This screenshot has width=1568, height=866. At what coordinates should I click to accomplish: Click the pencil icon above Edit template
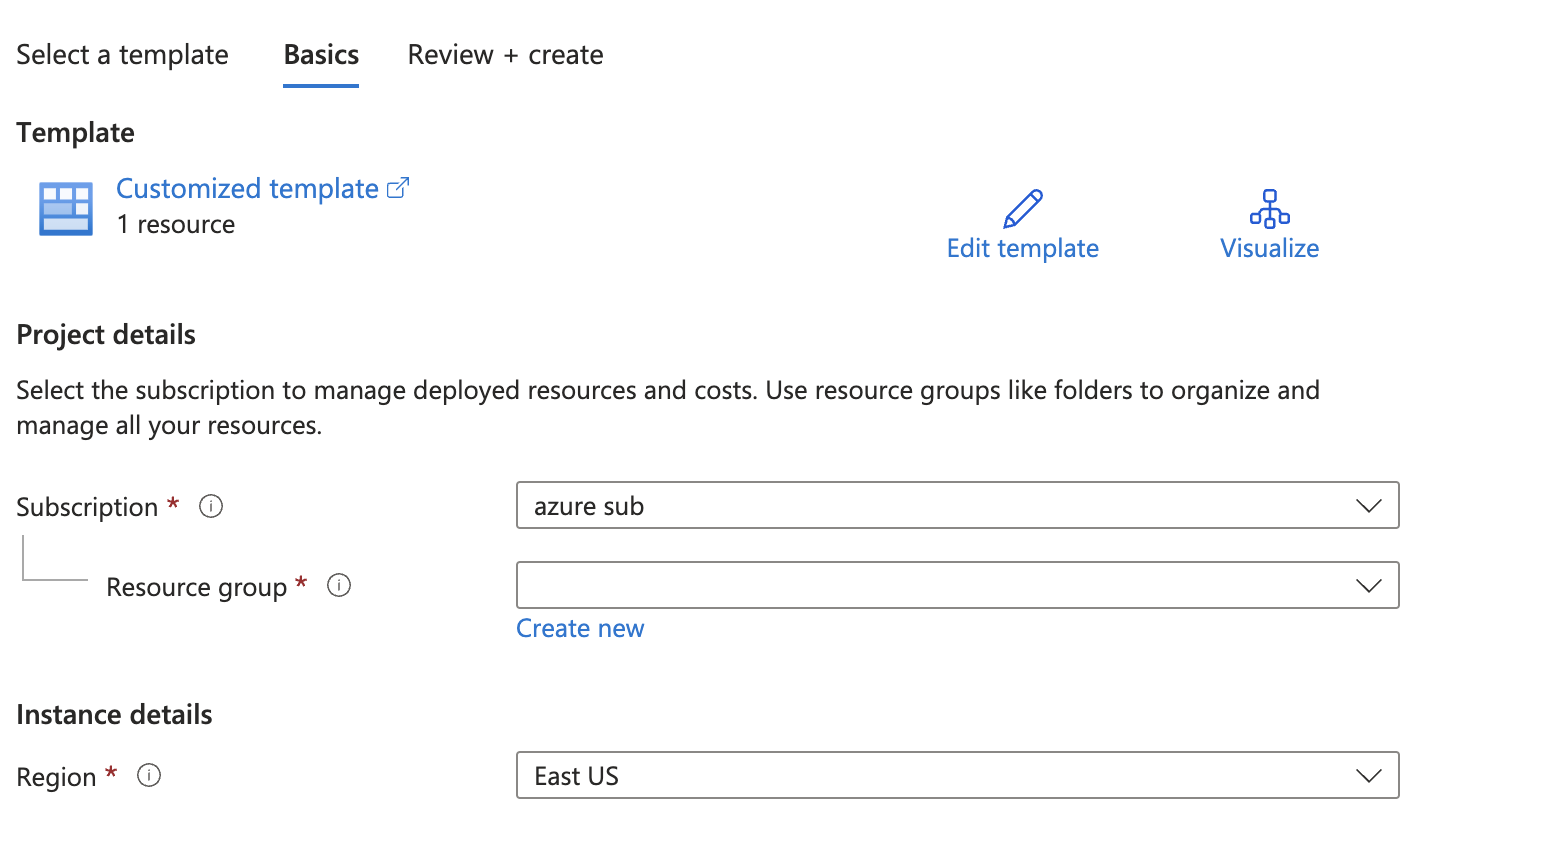(1022, 209)
